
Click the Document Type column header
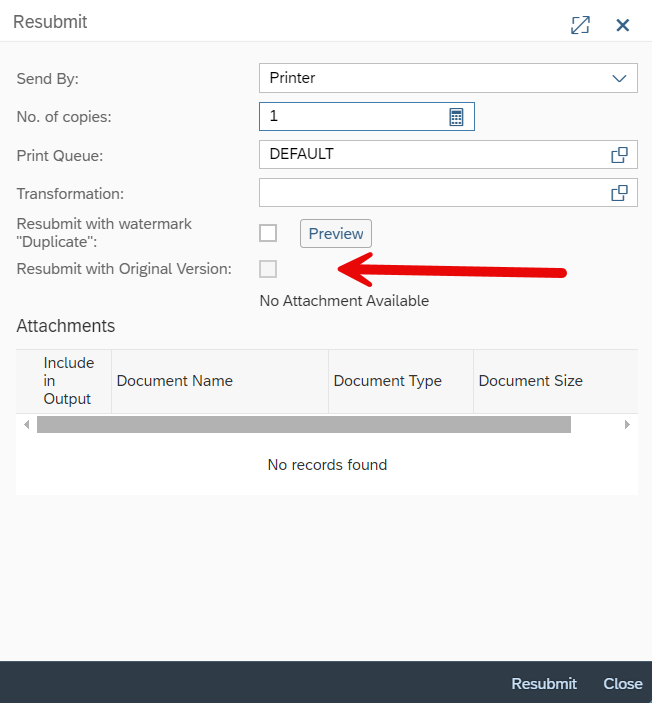[401, 381]
